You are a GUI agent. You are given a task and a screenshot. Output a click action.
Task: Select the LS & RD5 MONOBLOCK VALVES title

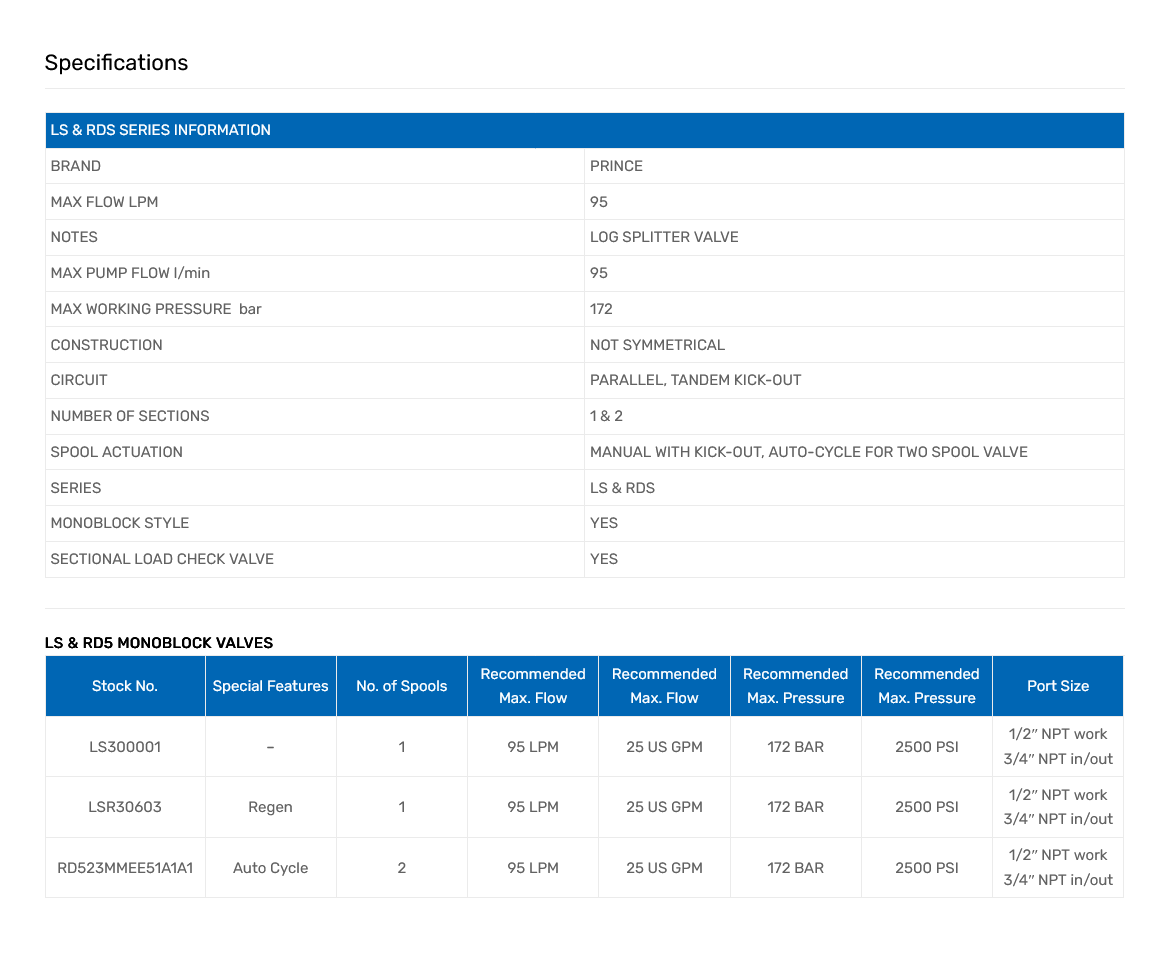pos(159,643)
